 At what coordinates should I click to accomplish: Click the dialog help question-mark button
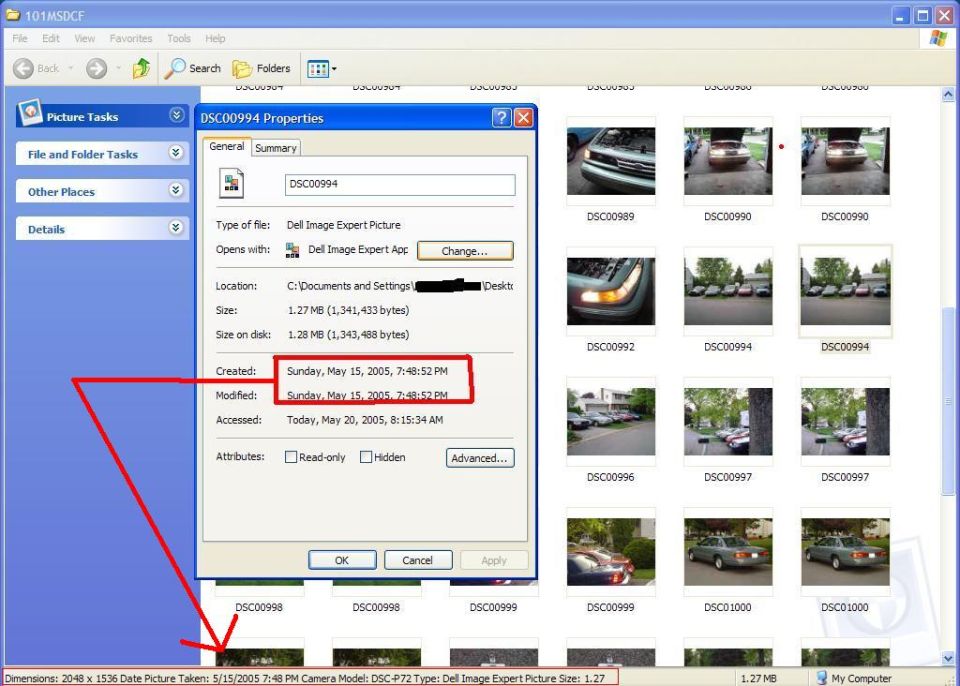(x=501, y=118)
